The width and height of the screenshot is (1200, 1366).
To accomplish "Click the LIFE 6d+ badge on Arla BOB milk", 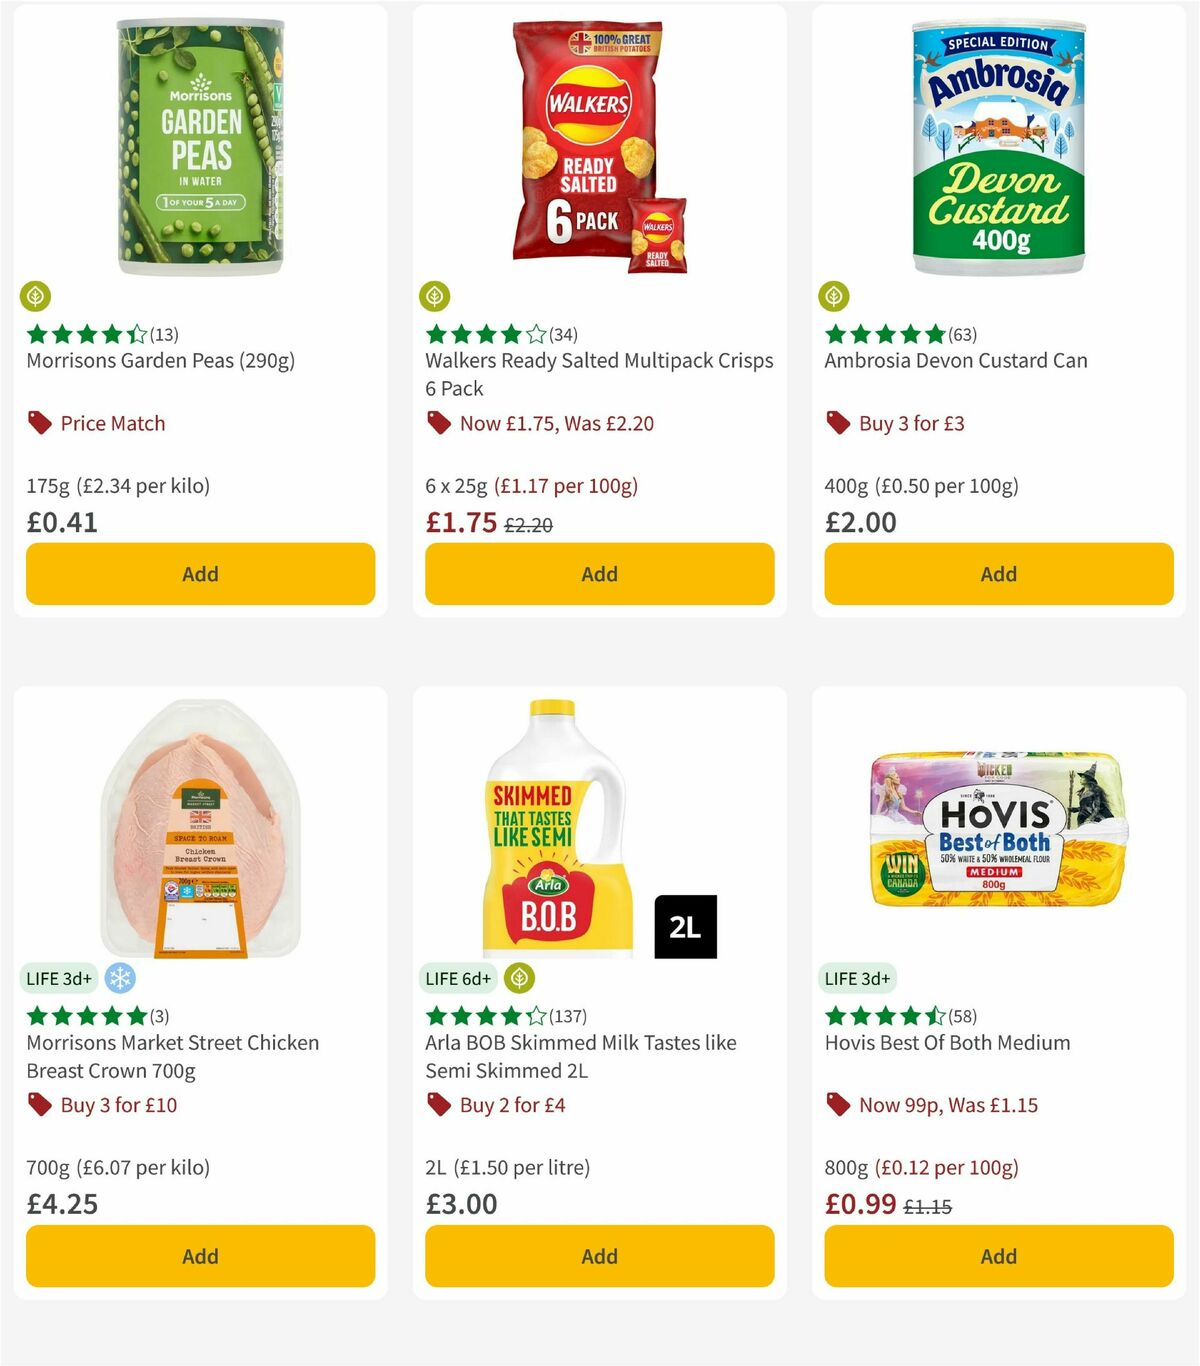I will [458, 979].
